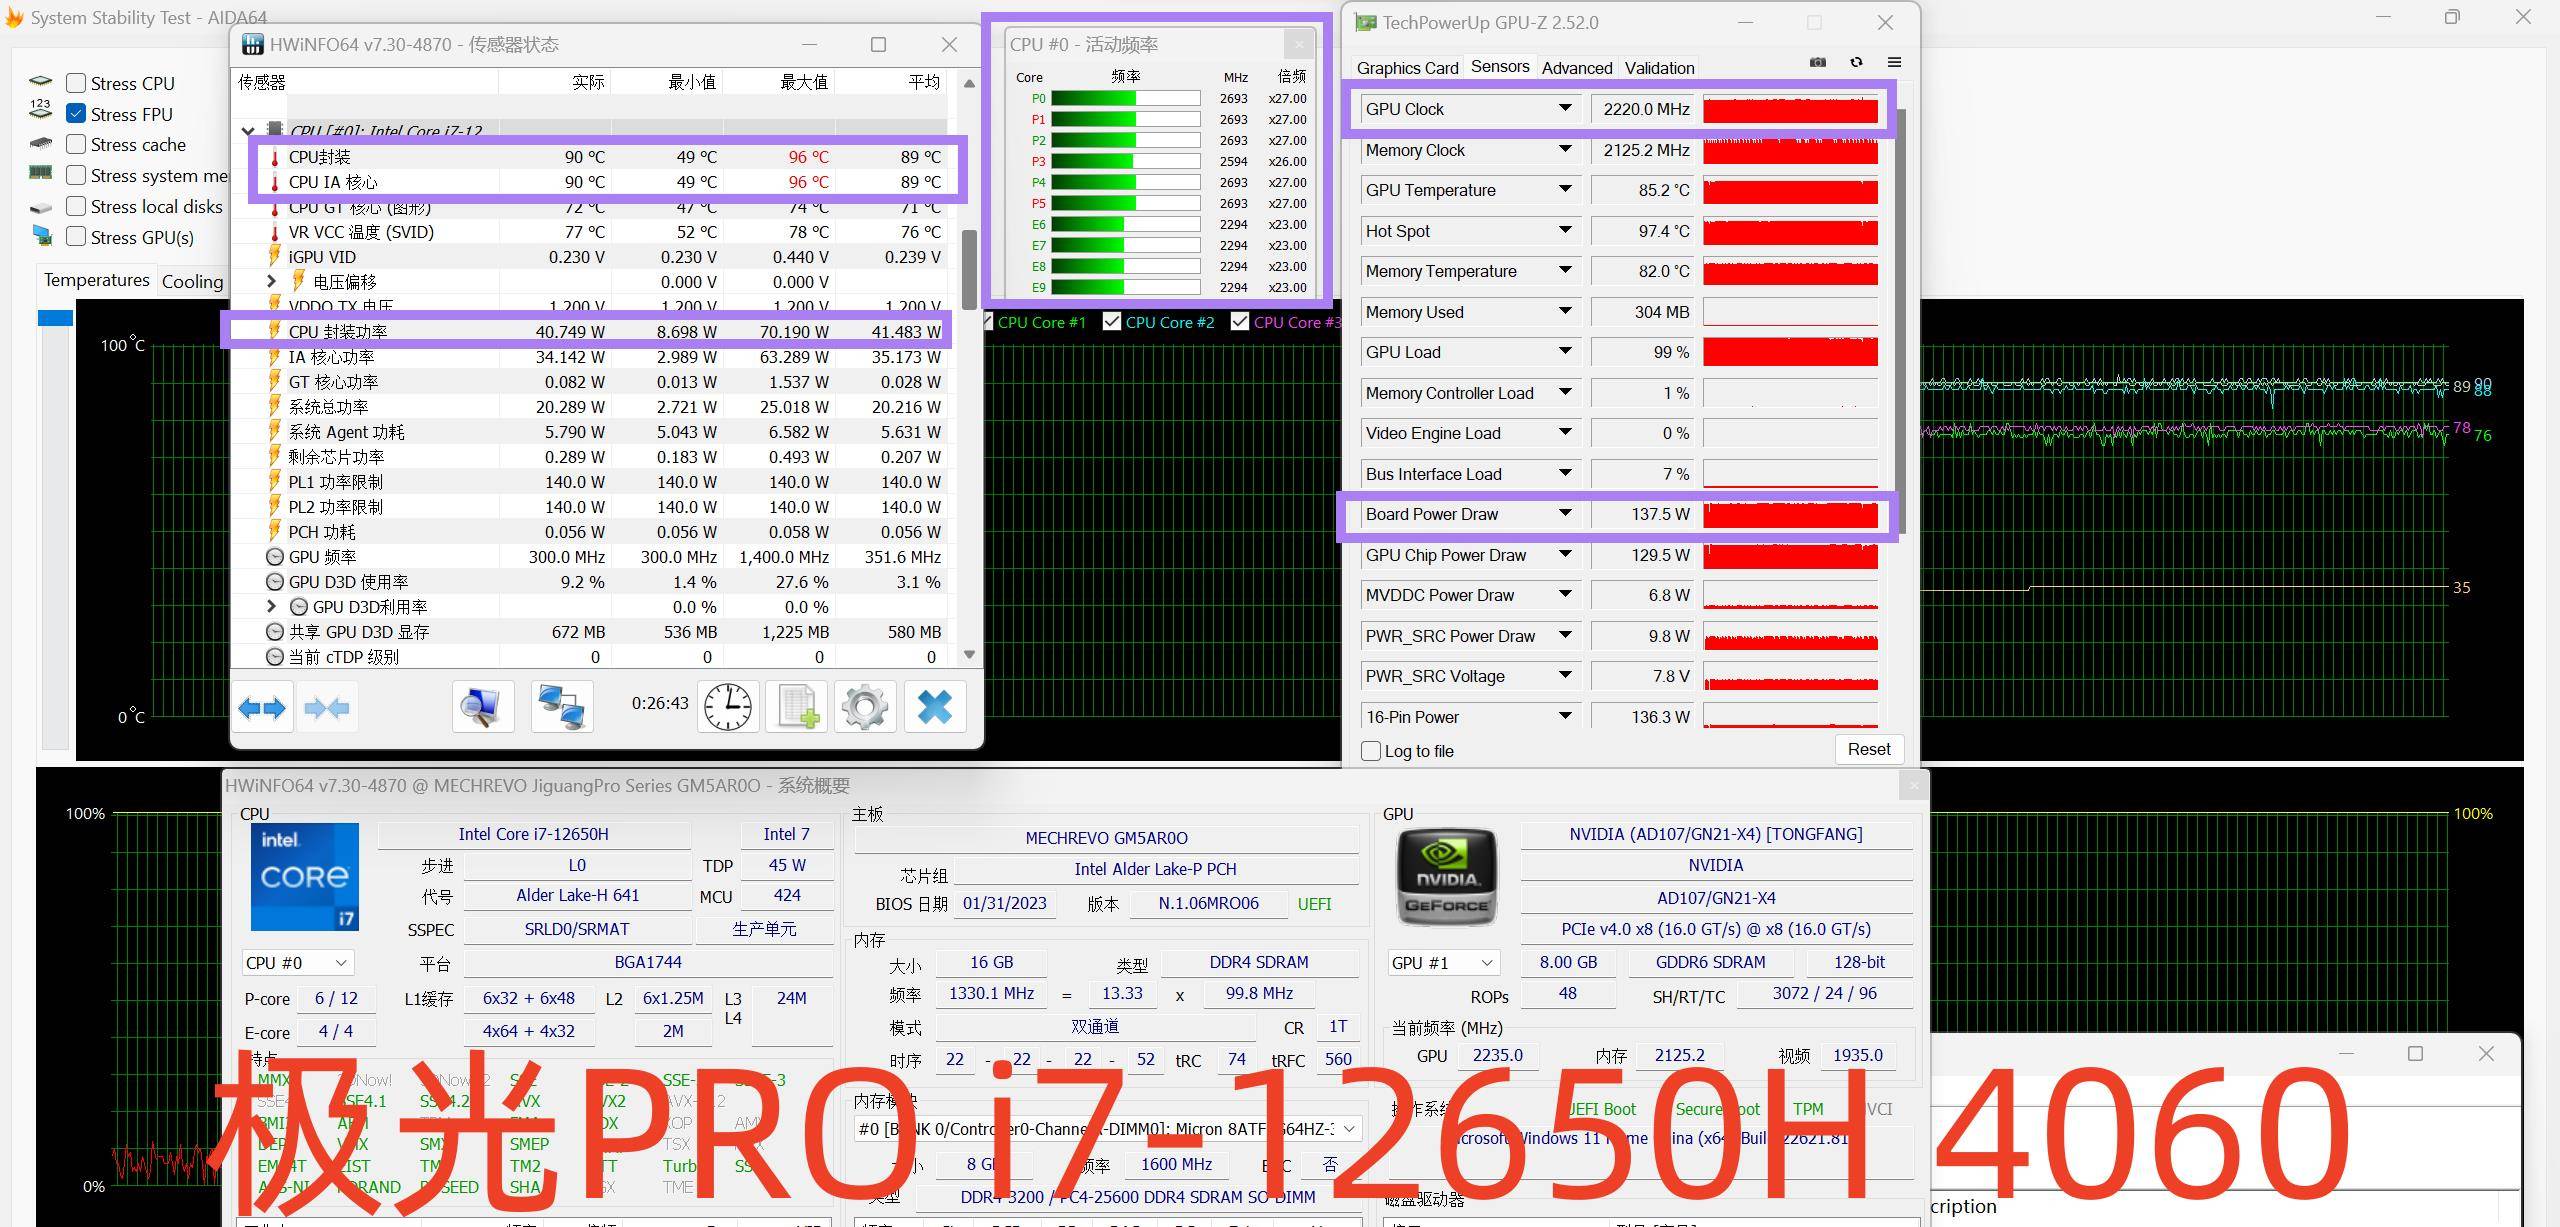
Task: Click the GPU-Z refresh icon
Action: (x=1856, y=62)
